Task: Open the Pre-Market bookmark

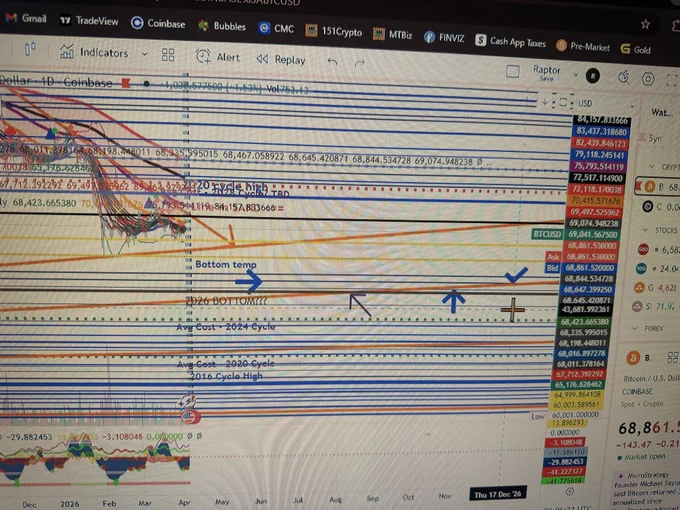Action: [583, 46]
